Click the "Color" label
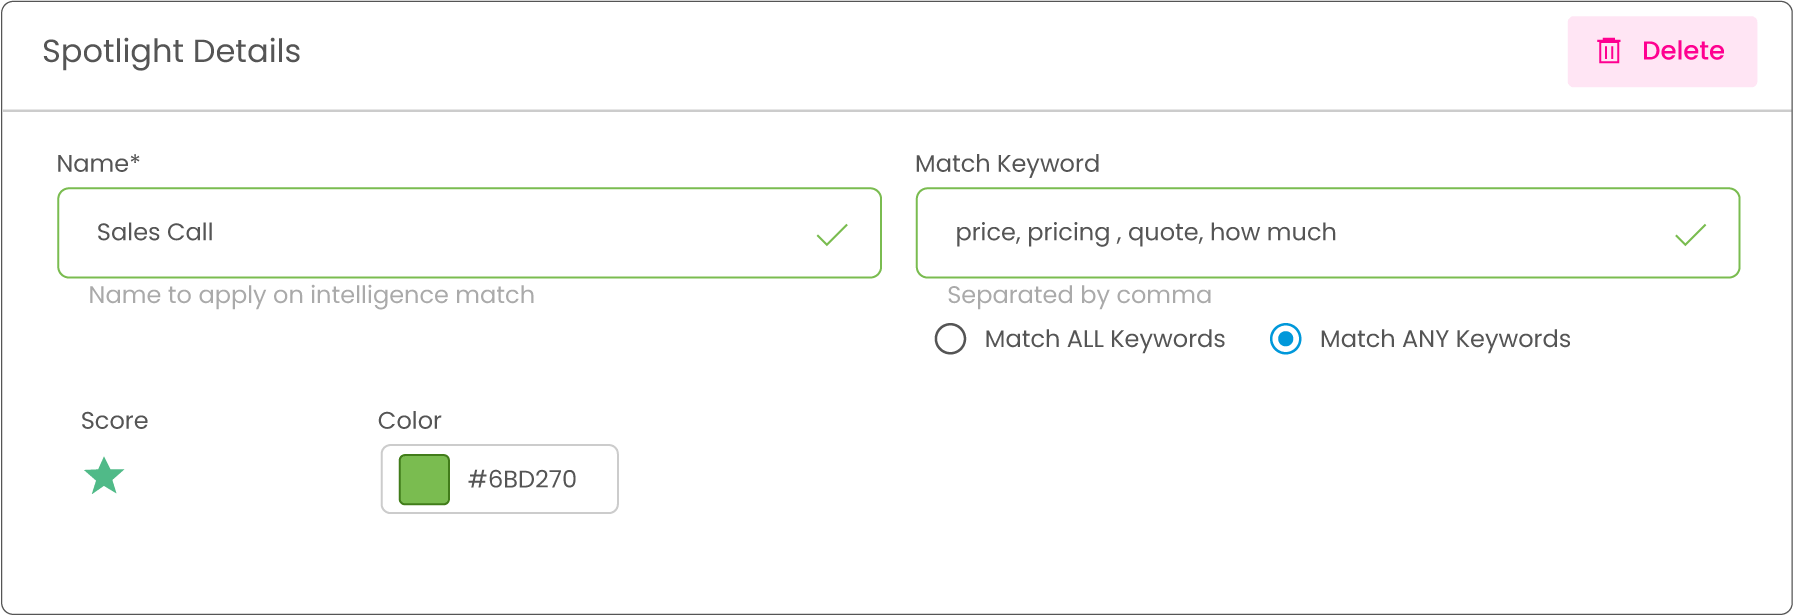Viewport: 1793px width, 616px height. coord(409,420)
